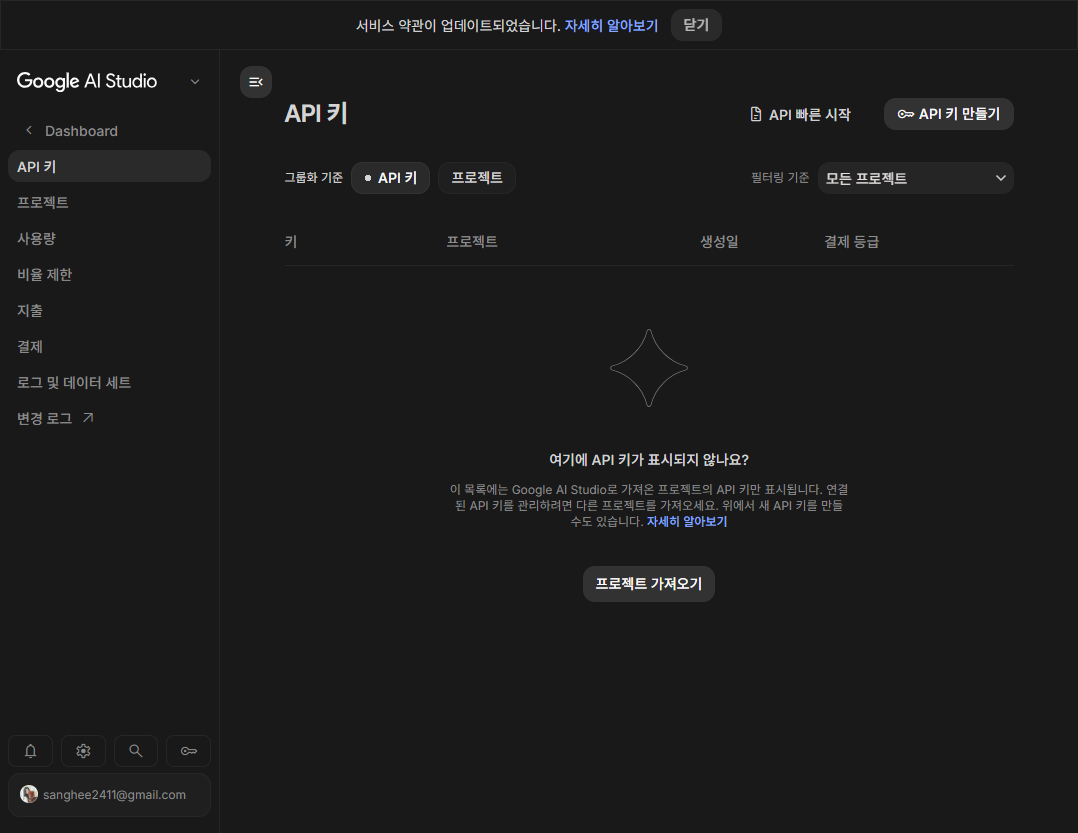Click Google AI Studio logo
The width and height of the screenshot is (1078, 833).
click(x=87, y=81)
